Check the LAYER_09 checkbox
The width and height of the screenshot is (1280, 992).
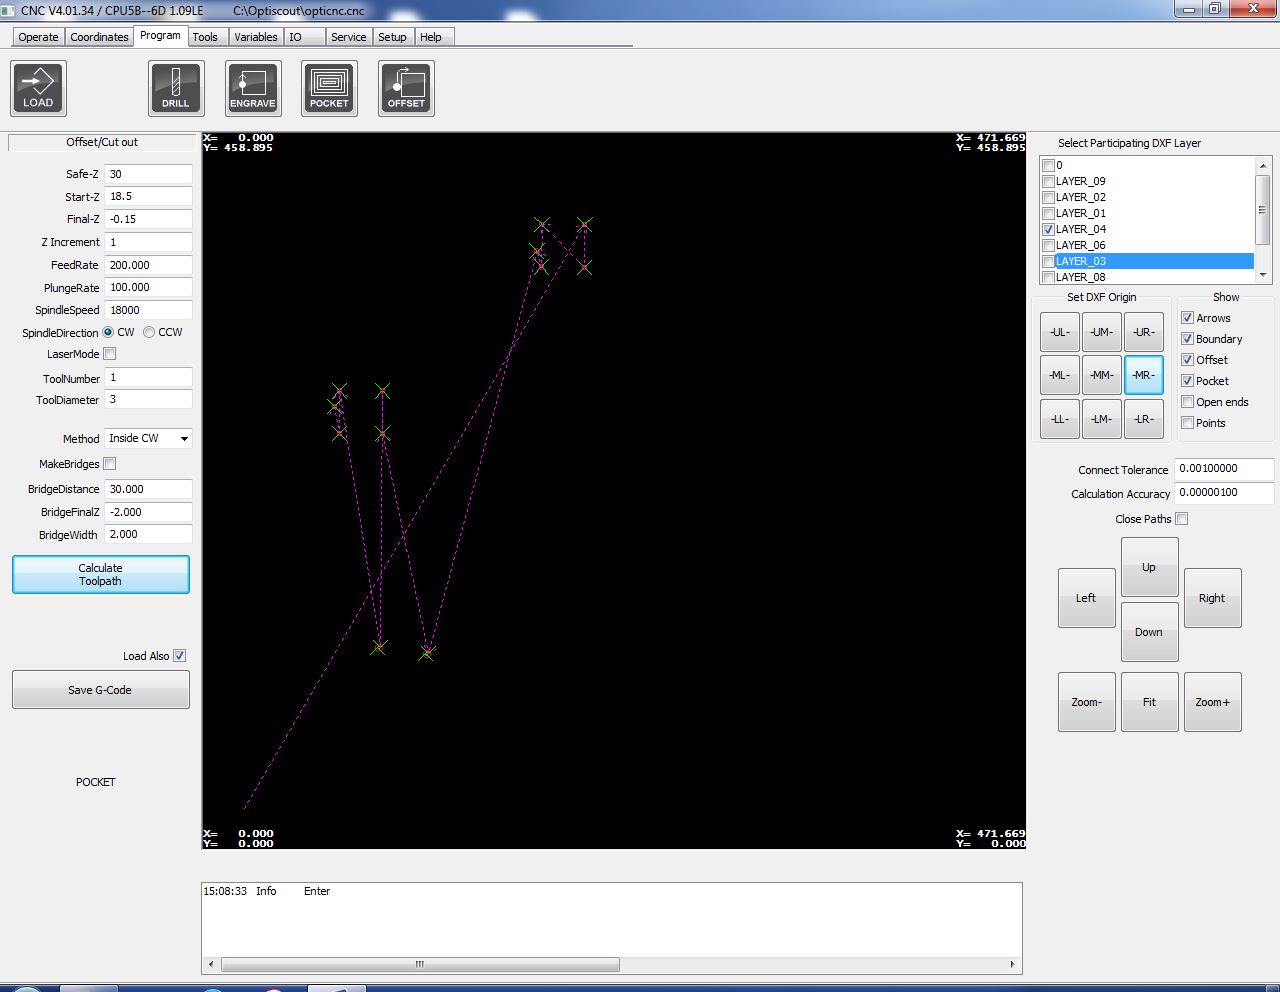(1048, 181)
